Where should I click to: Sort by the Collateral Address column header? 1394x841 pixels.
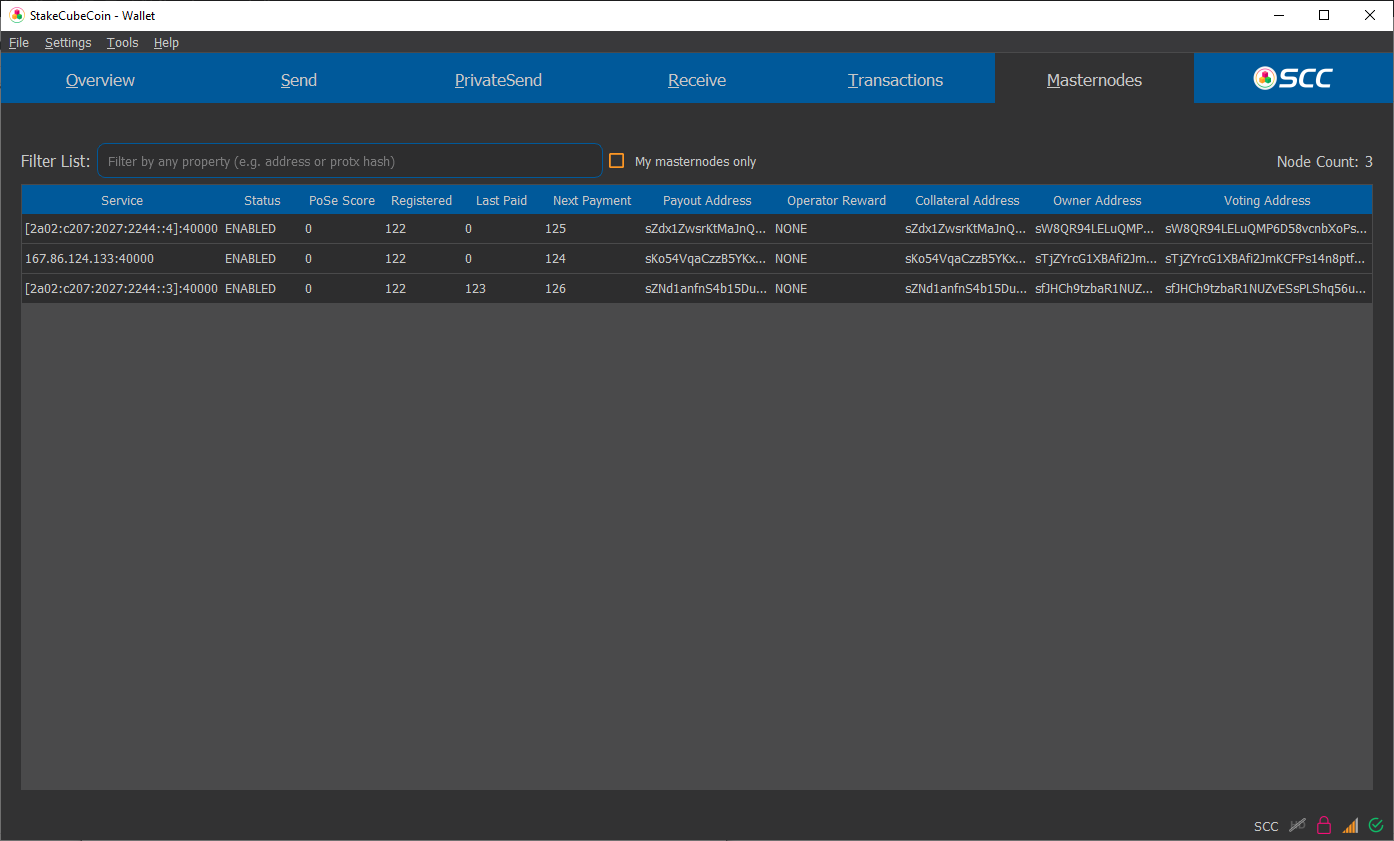[x=967, y=200]
